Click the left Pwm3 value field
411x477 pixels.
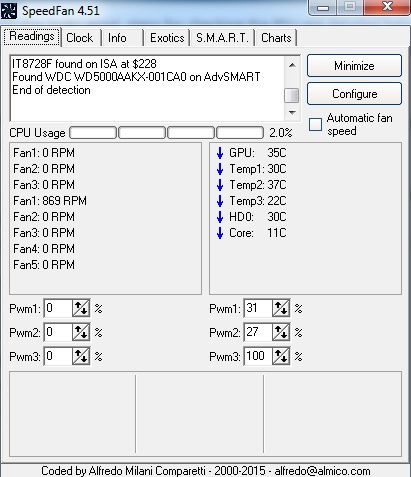58,356
